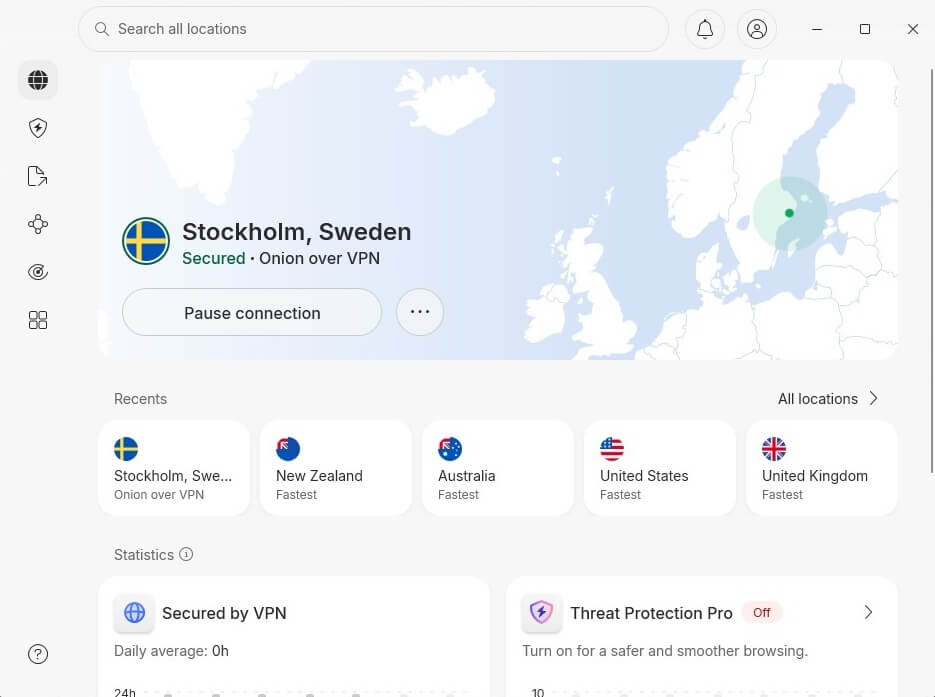The width and height of the screenshot is (935, 697).
Task: Open the three-dots connection options button
Action: pyautogui.click(x=420, y=312)
